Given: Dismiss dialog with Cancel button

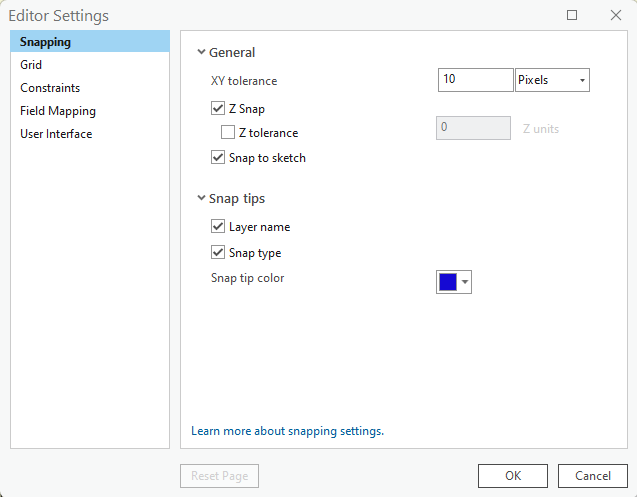Looking at the screenshot, I should [593, 476].
